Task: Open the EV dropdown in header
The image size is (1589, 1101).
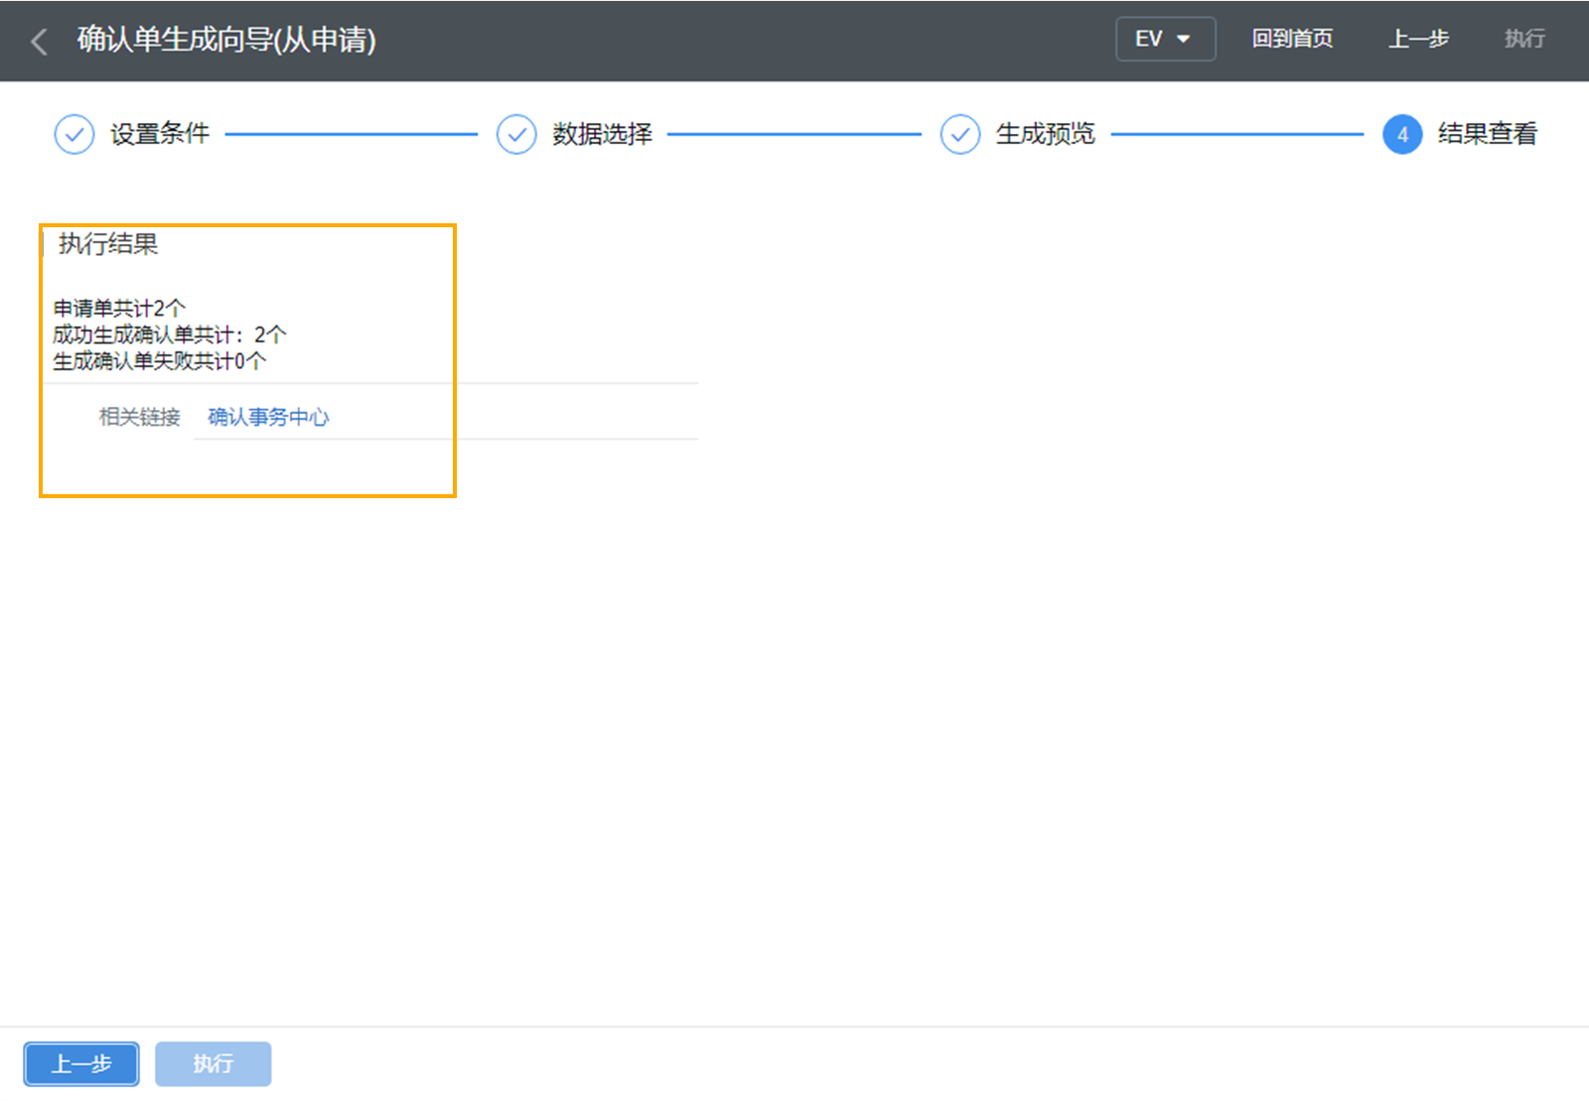Action: click(x=1165, y=39)
